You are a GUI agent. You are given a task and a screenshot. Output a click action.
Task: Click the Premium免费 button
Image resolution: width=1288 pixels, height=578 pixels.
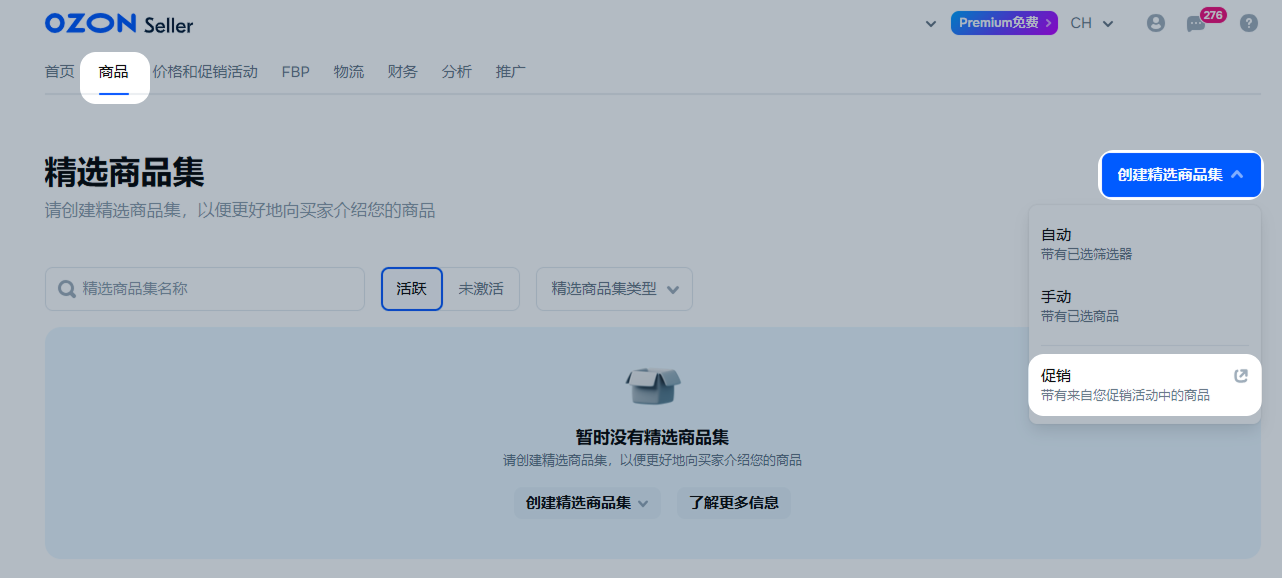(1004, 23)
